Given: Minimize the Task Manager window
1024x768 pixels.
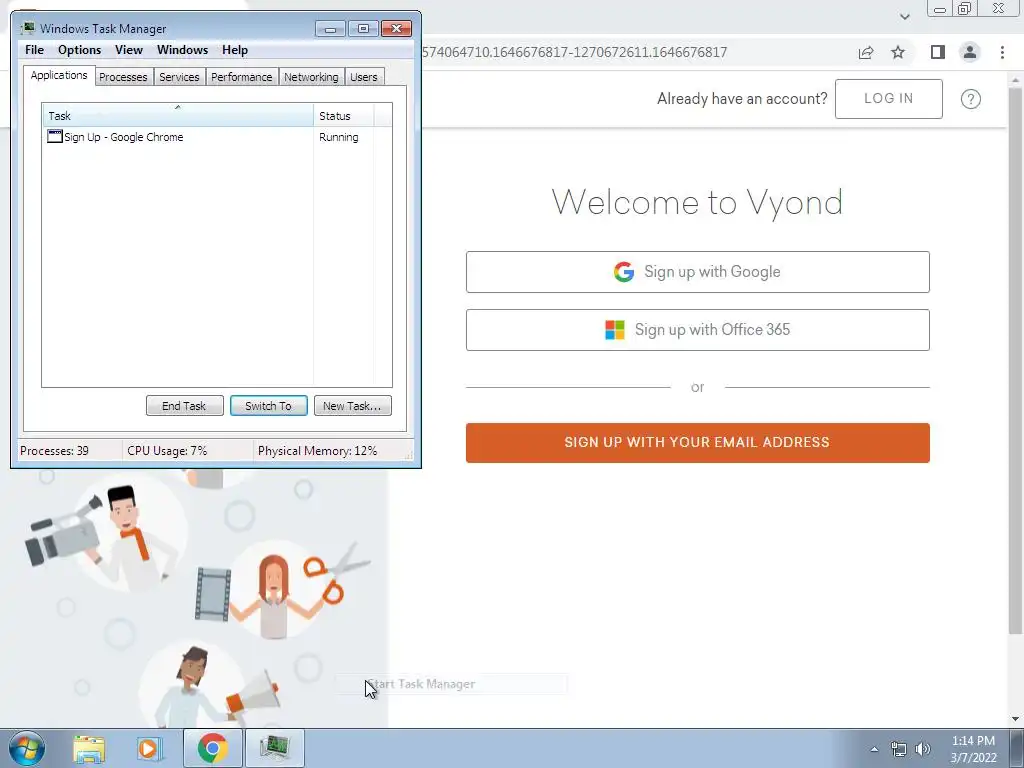Looking at the screenshot, I should pyautogui.click(x=330, y=29).
